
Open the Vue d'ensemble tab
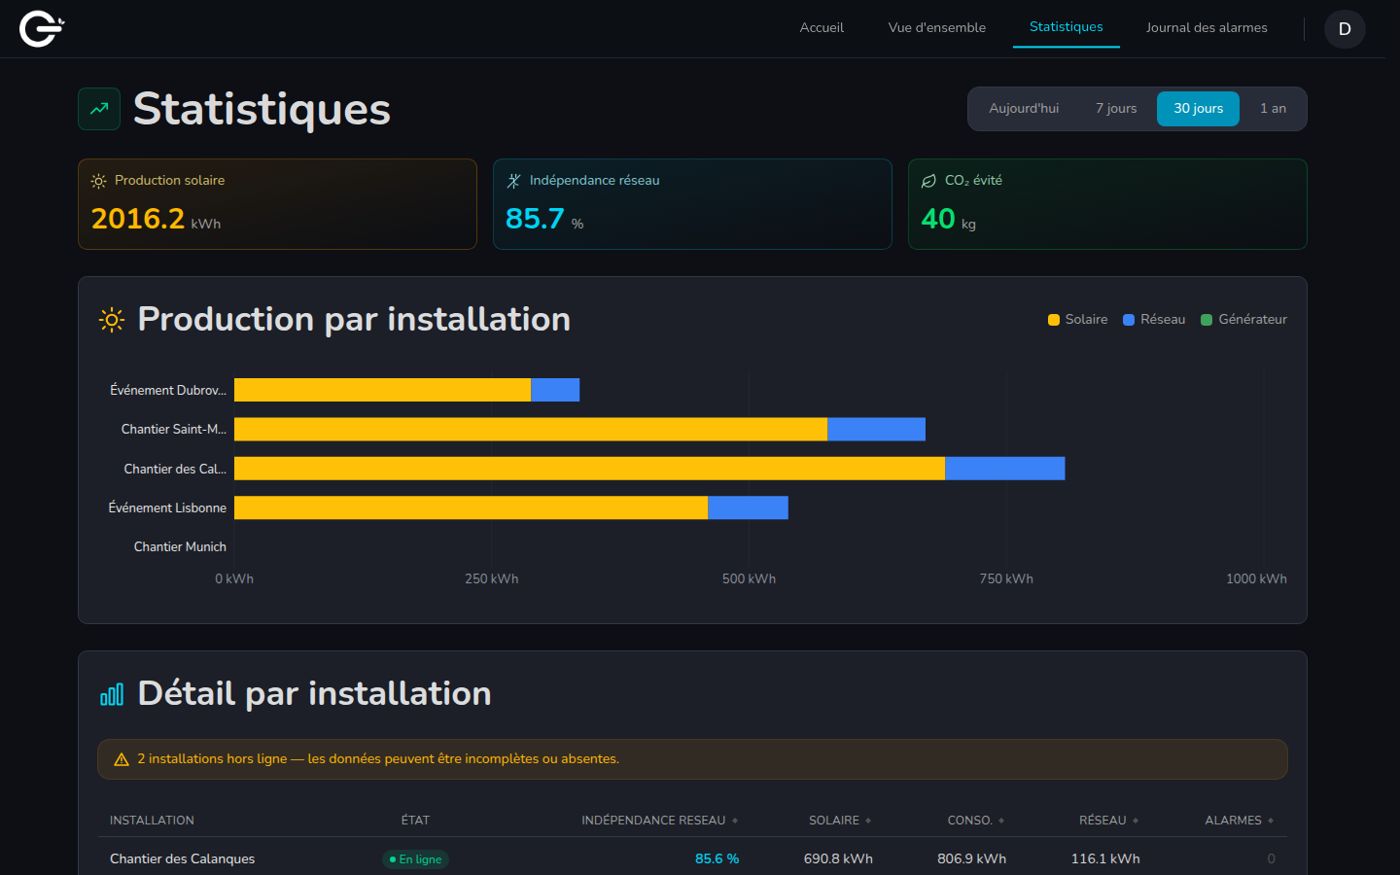[x=937, y=28]
